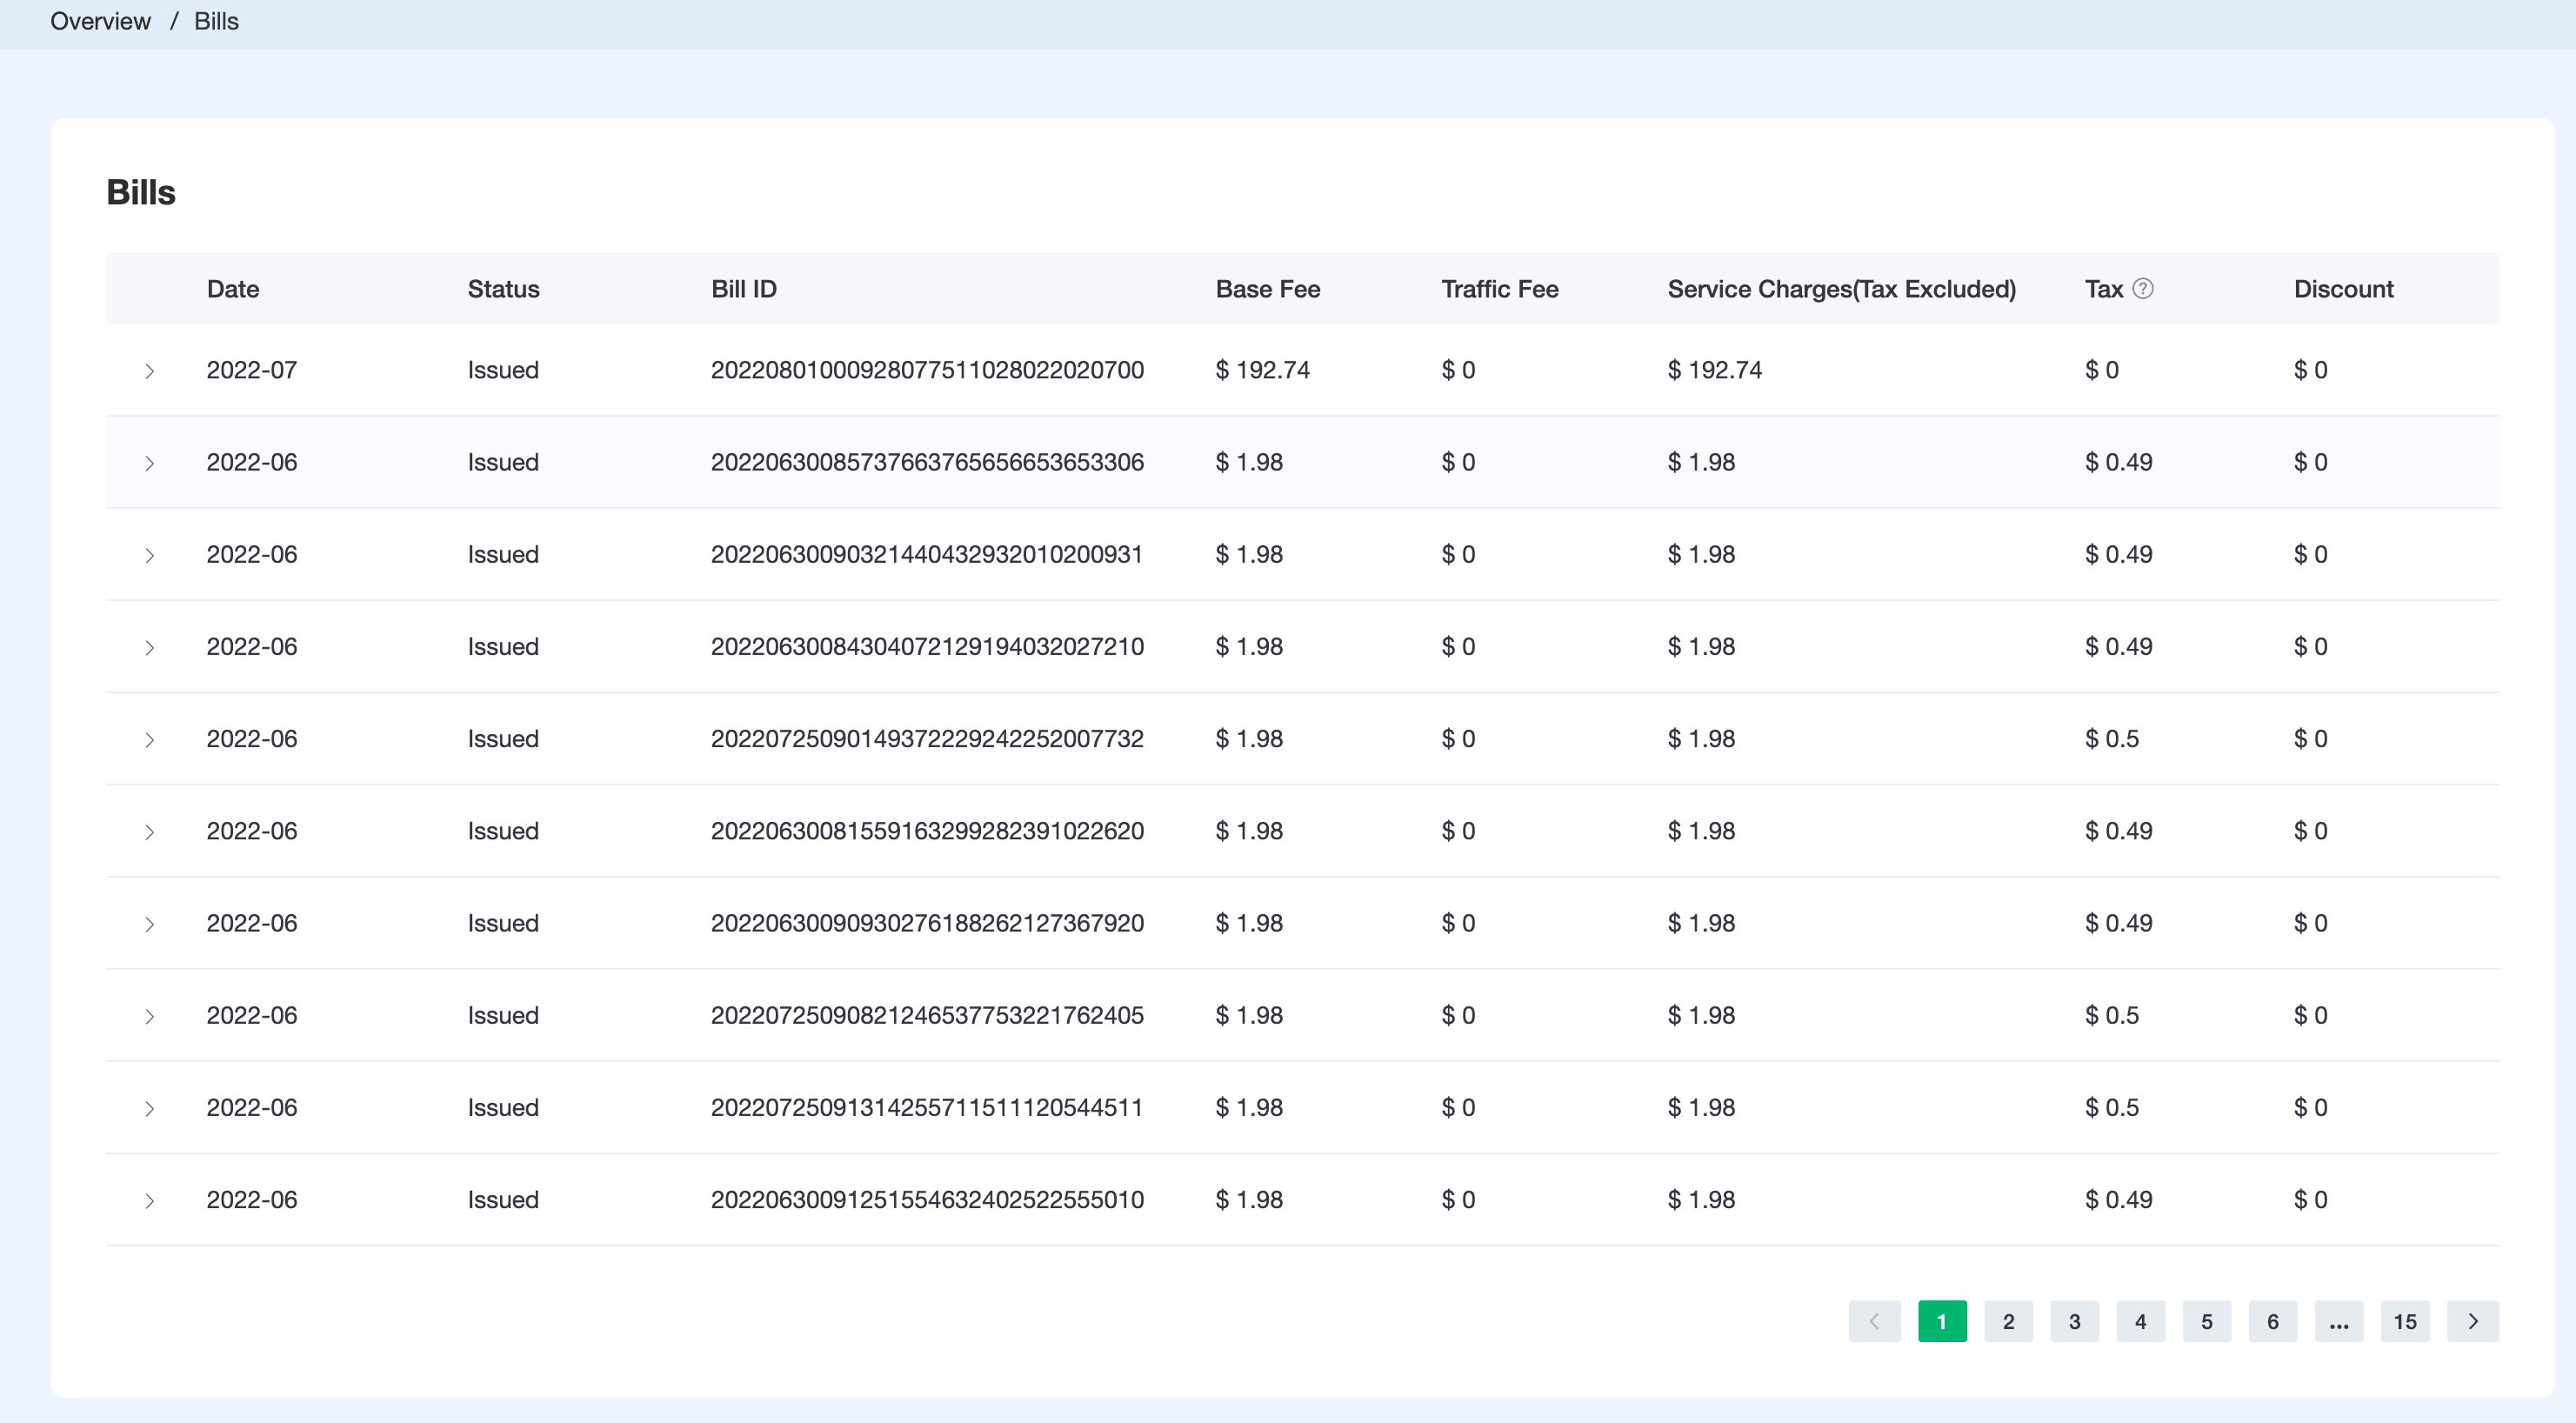Select Bill ID 20220630090321440432932010200931
The height and width of the screenshot is (1423, 2576).
(x=927, y=554)
